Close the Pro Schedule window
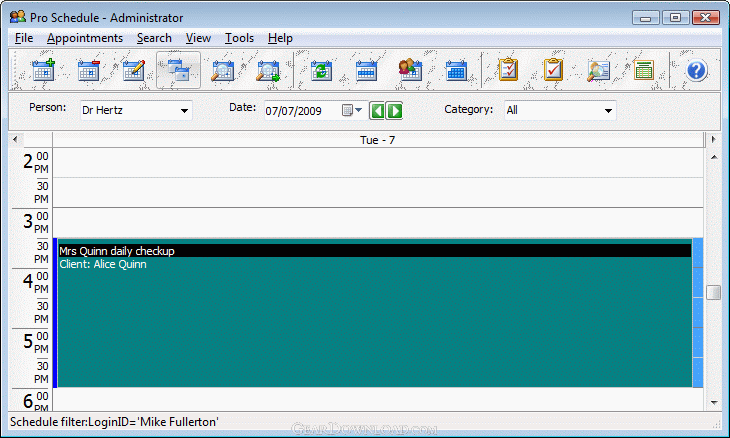Viewport: 730px width, 438px height. 706,18
